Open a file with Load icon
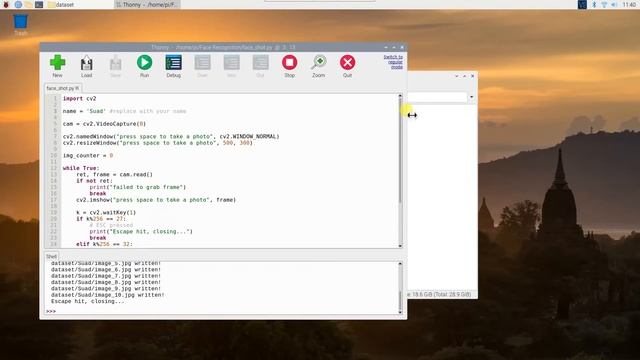This screenshot has height=360, width=640. (87, 66)
